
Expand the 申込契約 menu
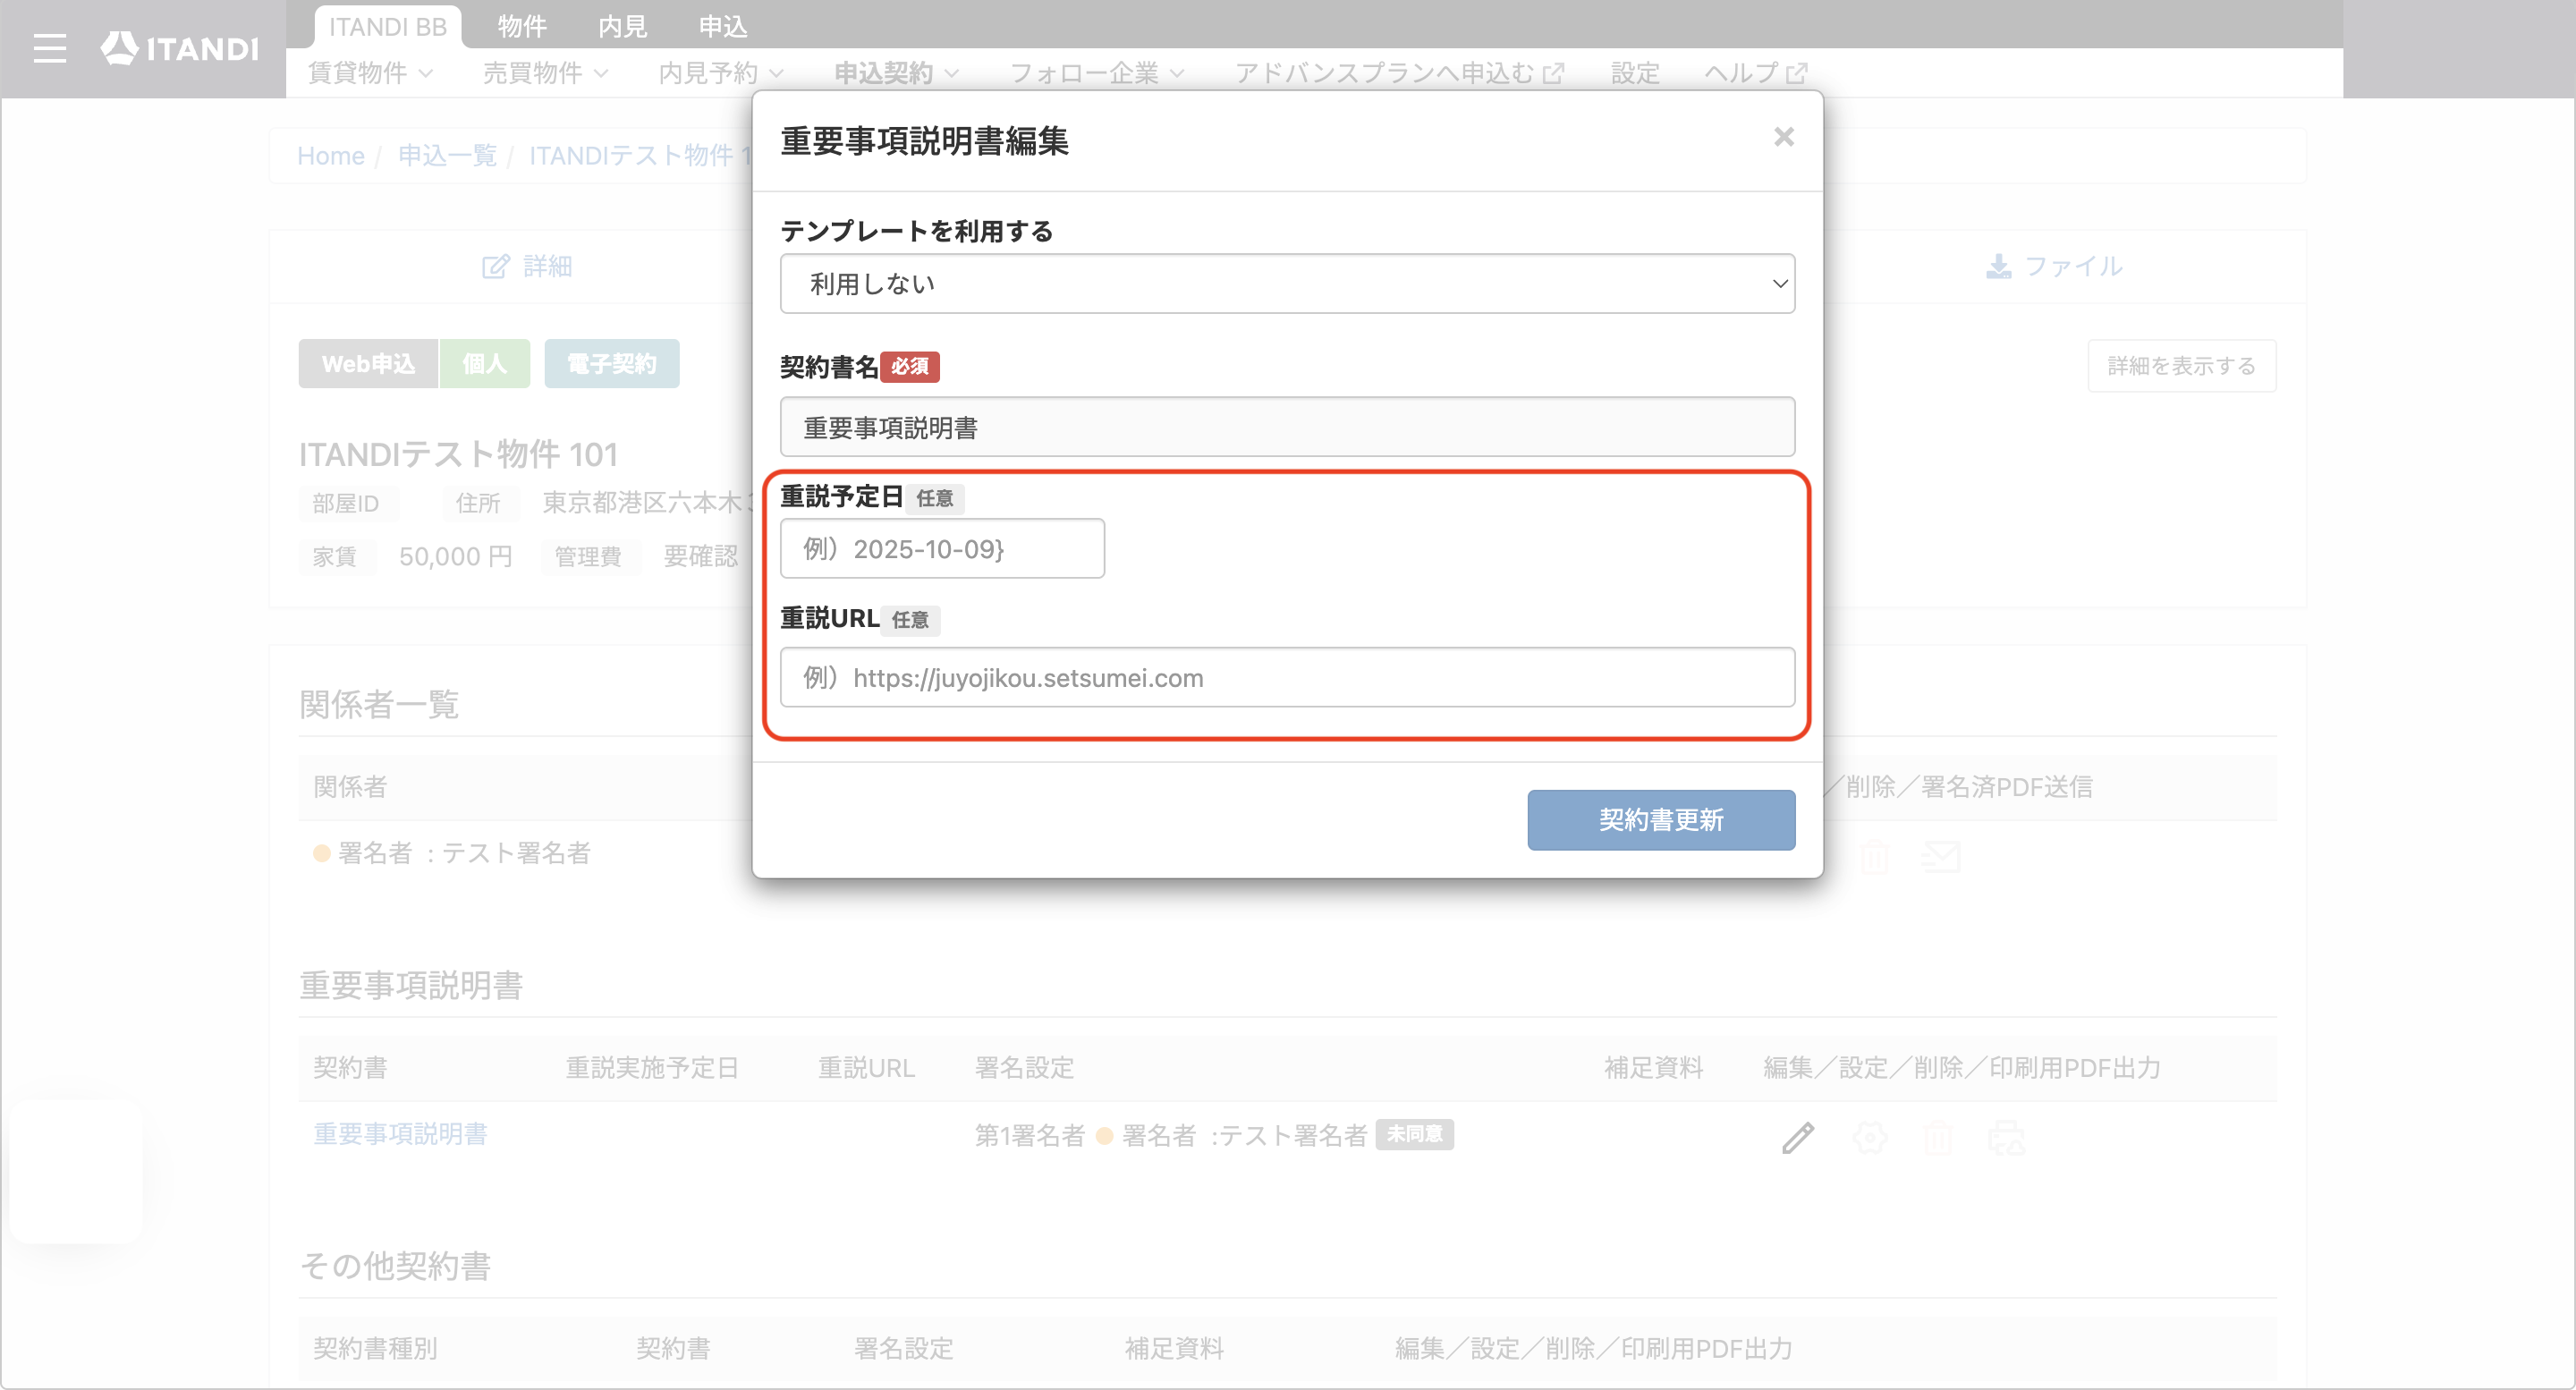click(896, 73)
